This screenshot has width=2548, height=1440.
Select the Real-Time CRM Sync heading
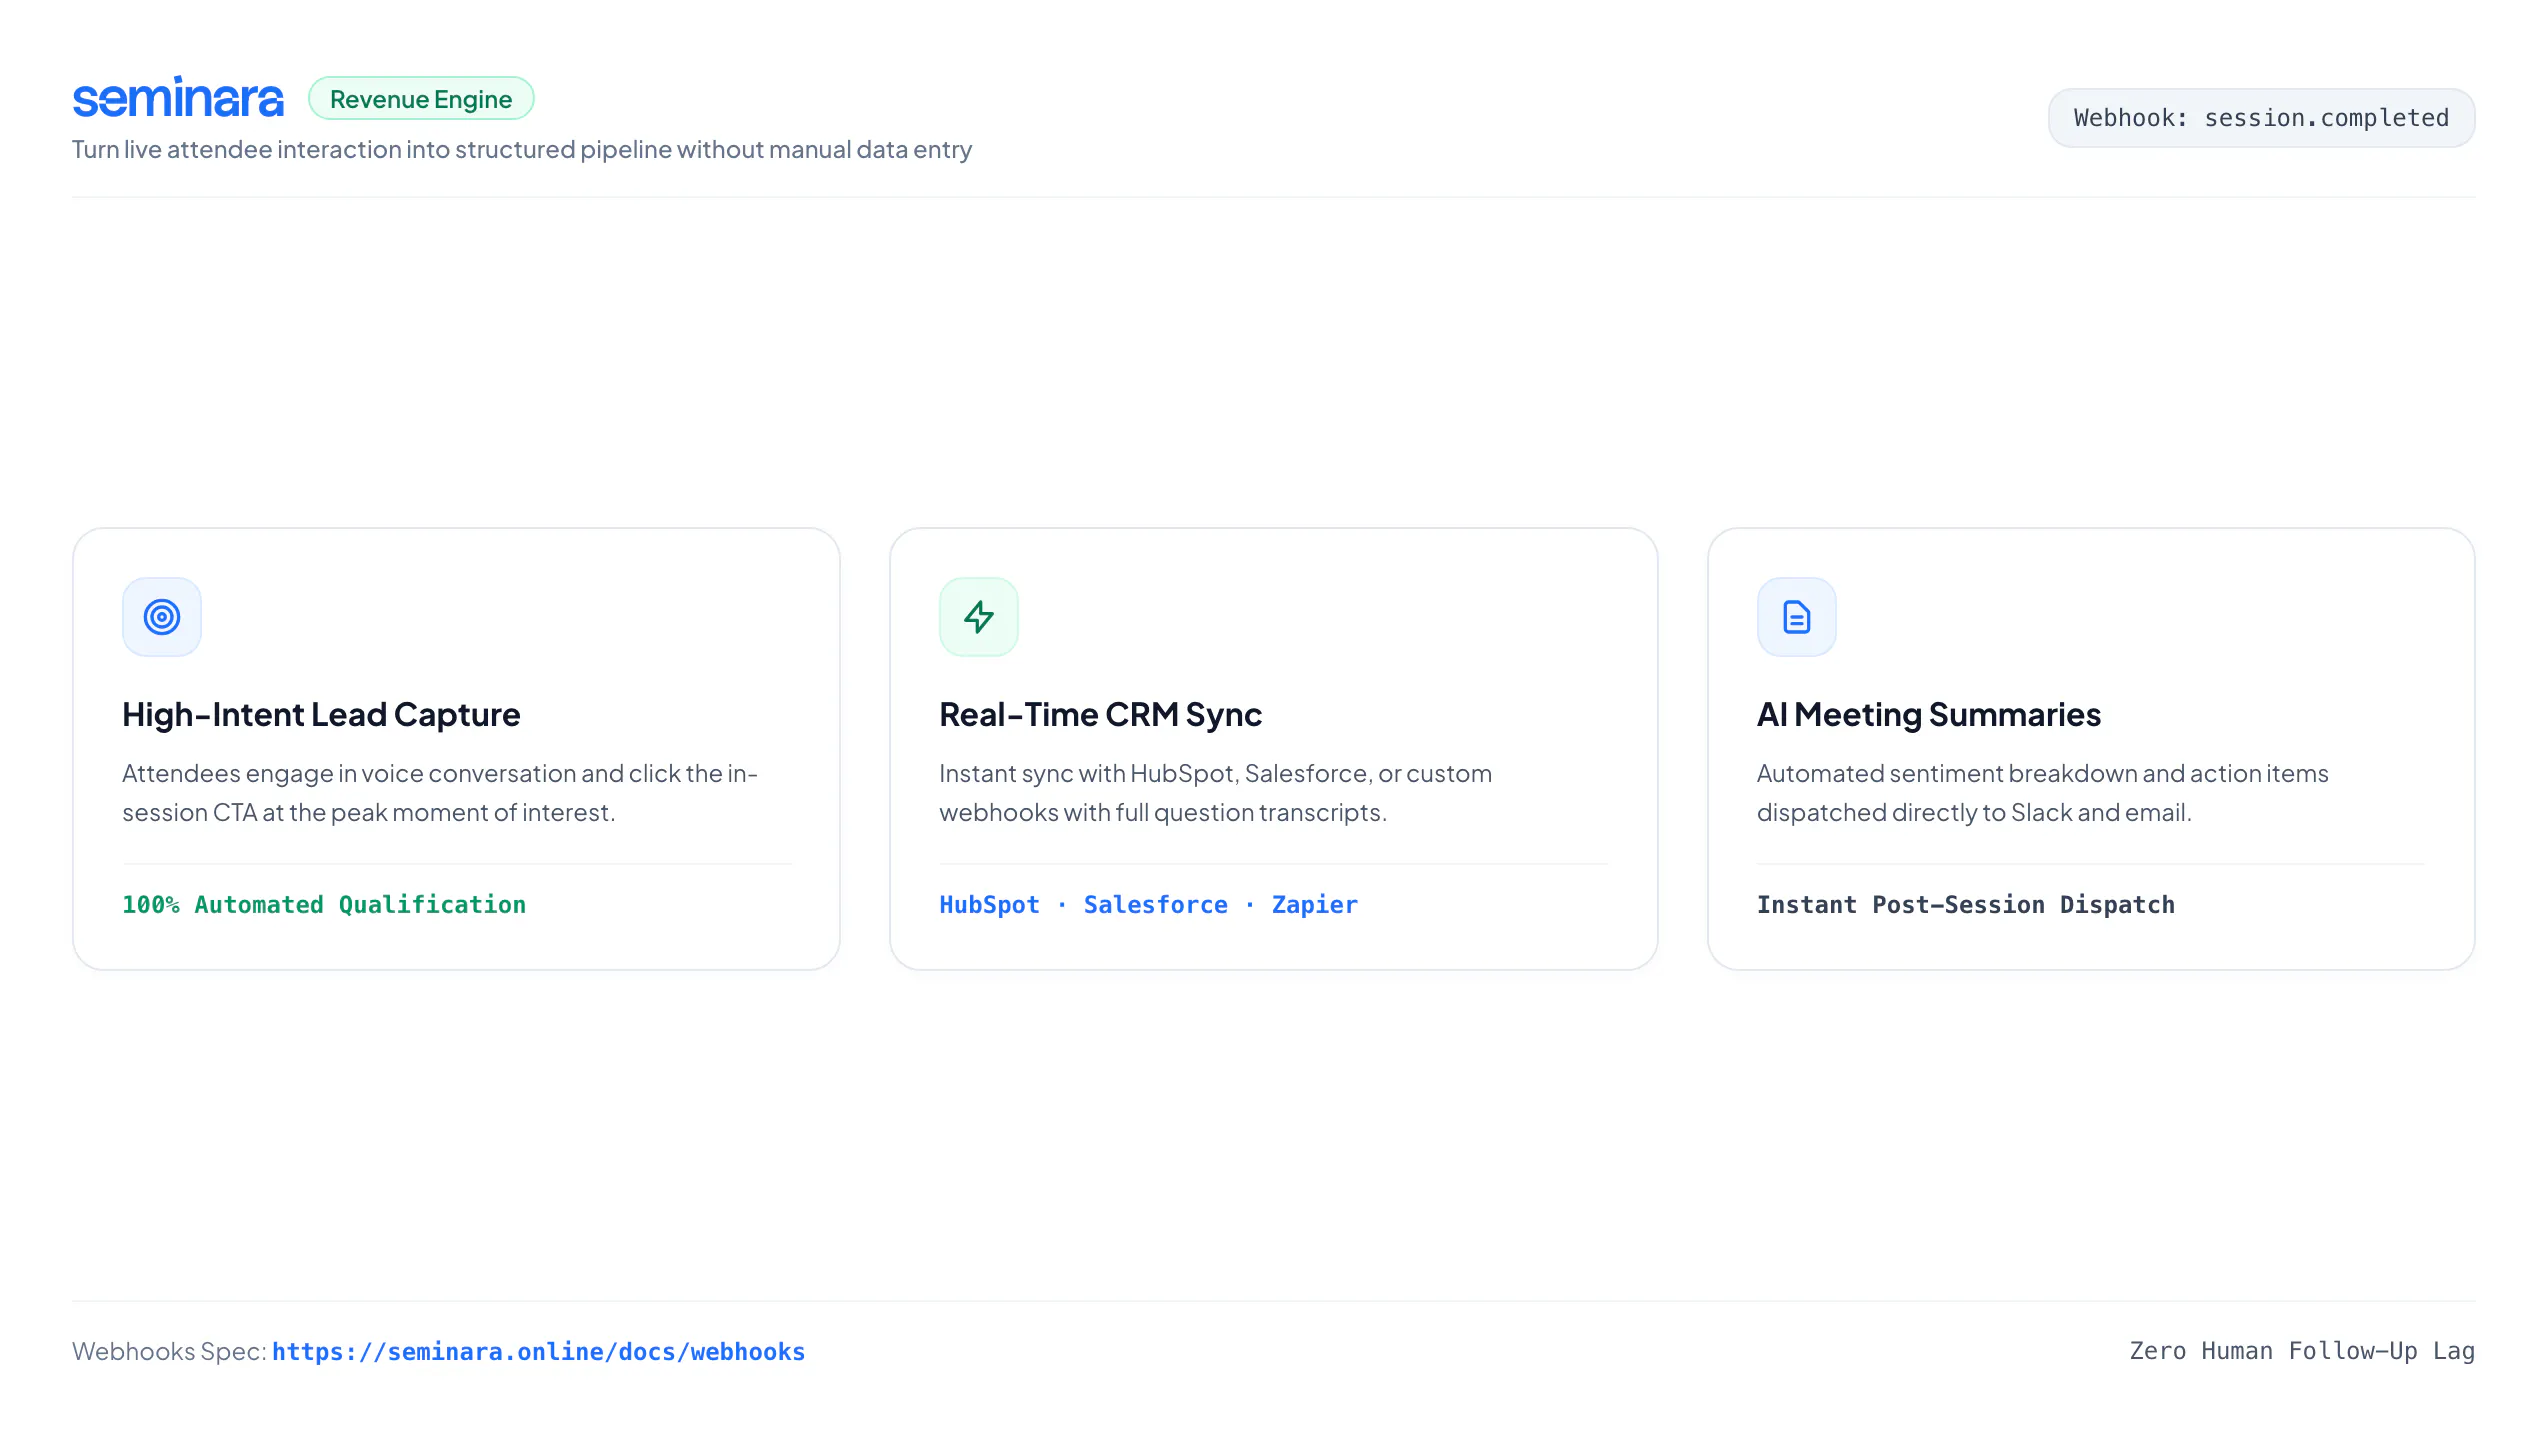1100,714
